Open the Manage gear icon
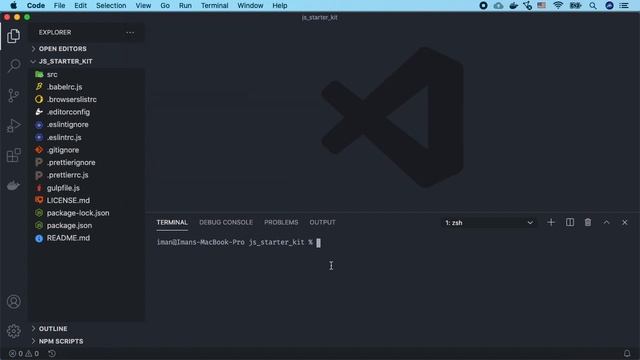The image size is (640, 360). 13,331
